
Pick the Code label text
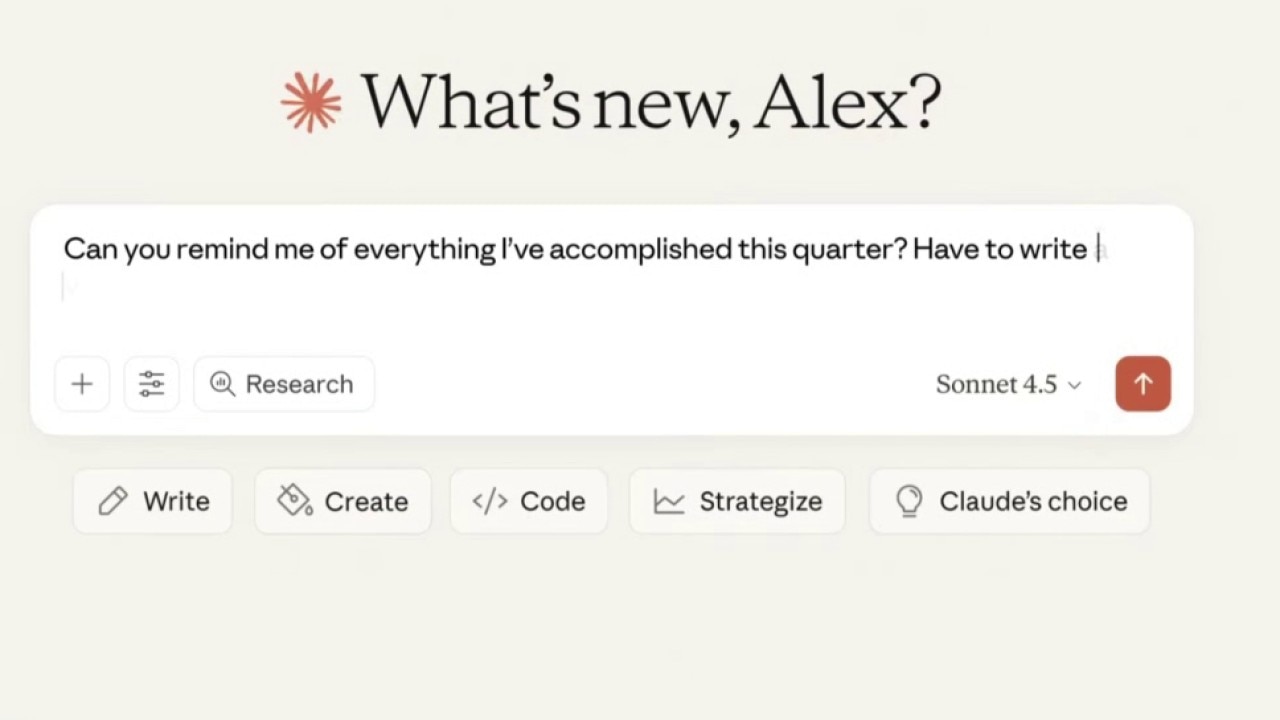click(x=552, y=501)
